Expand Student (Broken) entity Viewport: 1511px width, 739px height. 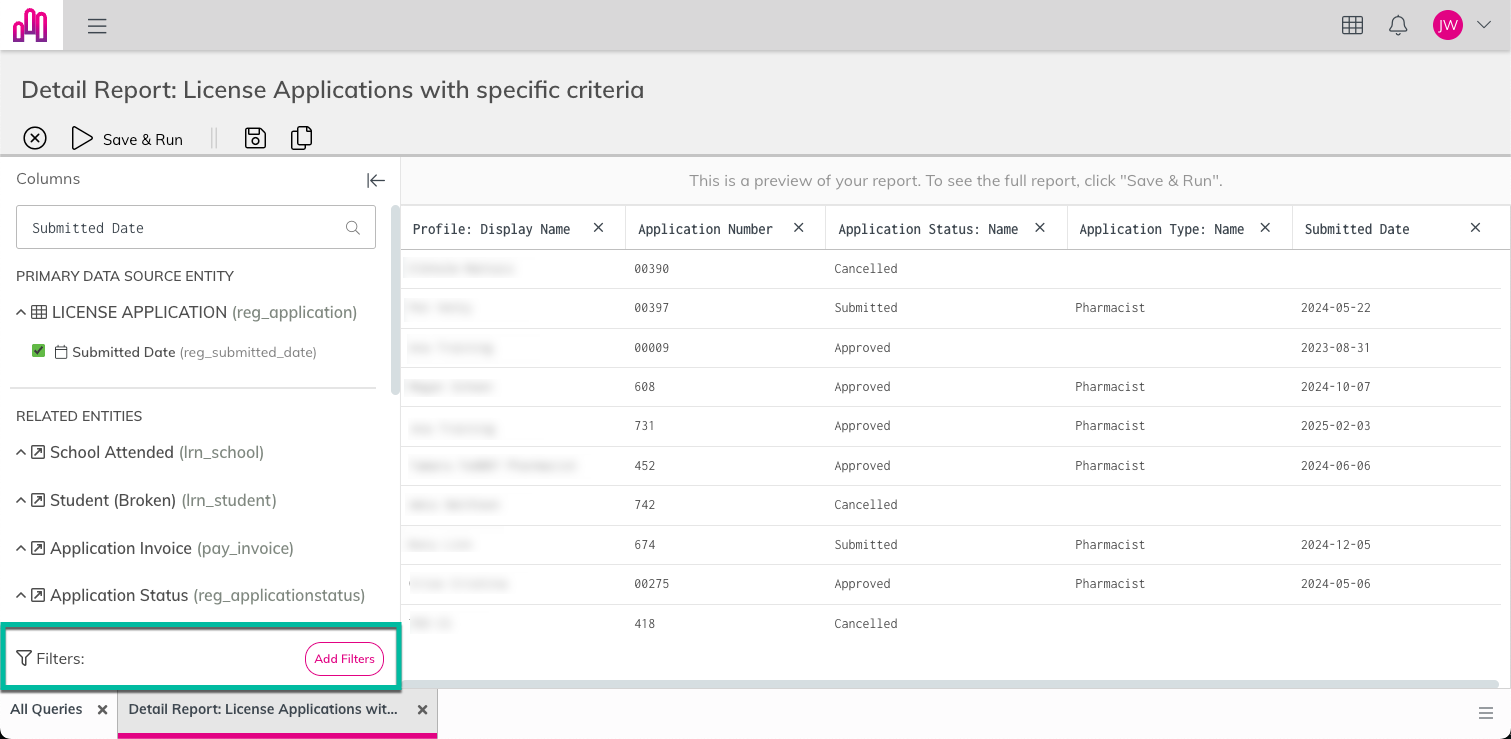[x=21, y=501]
